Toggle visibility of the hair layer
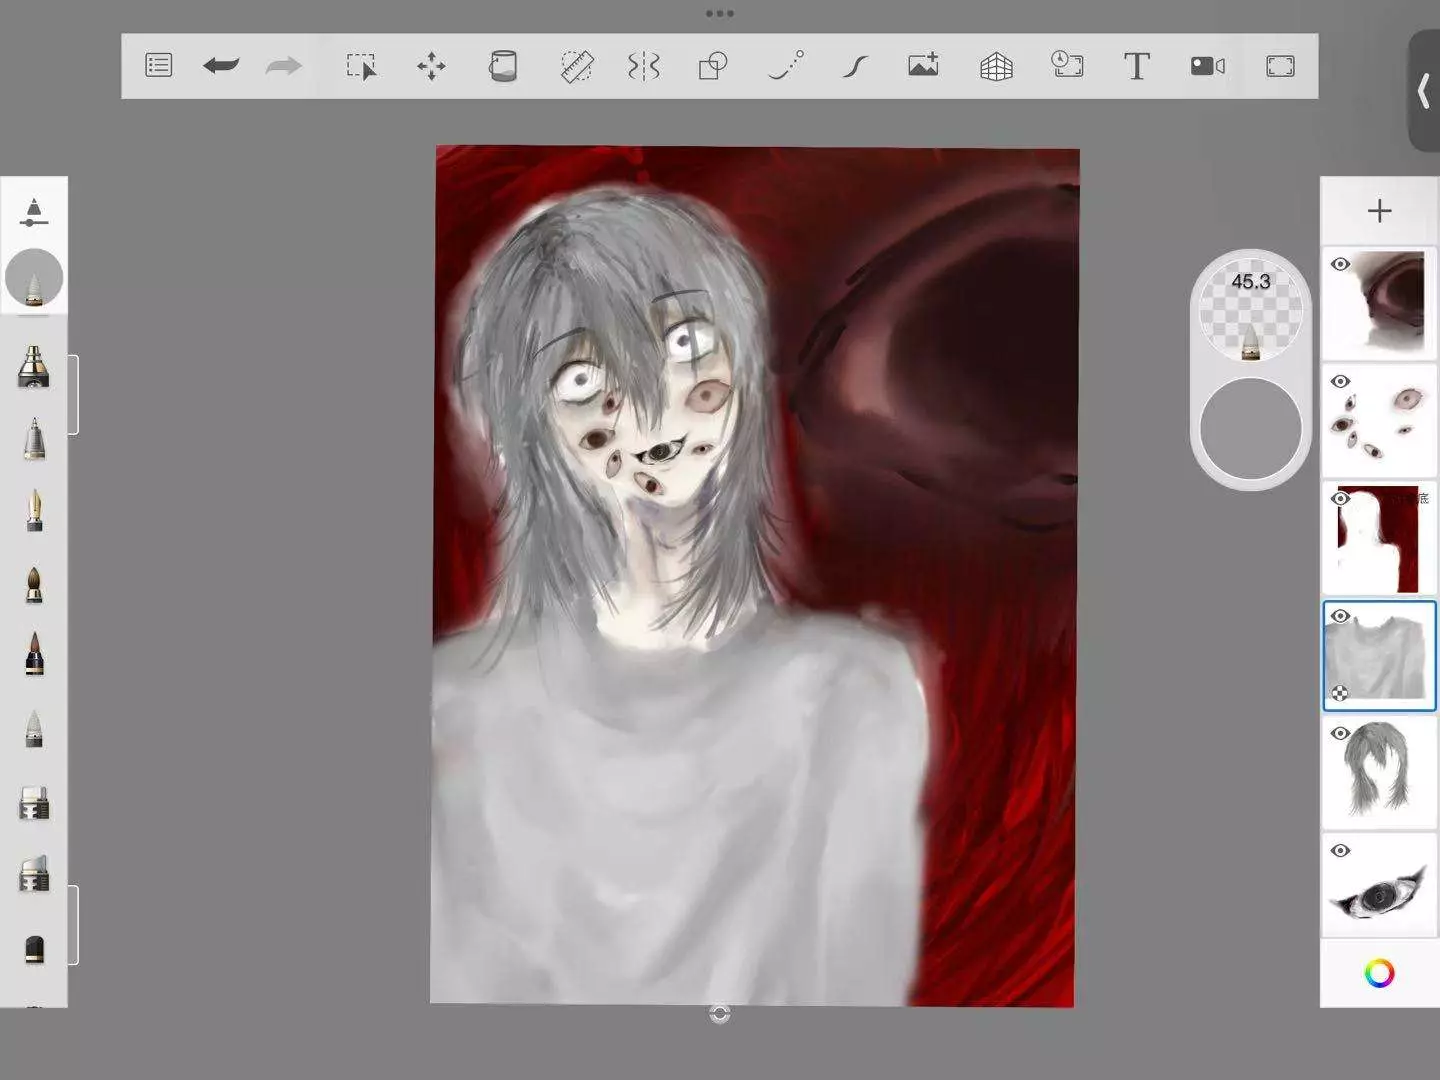 1340,734
